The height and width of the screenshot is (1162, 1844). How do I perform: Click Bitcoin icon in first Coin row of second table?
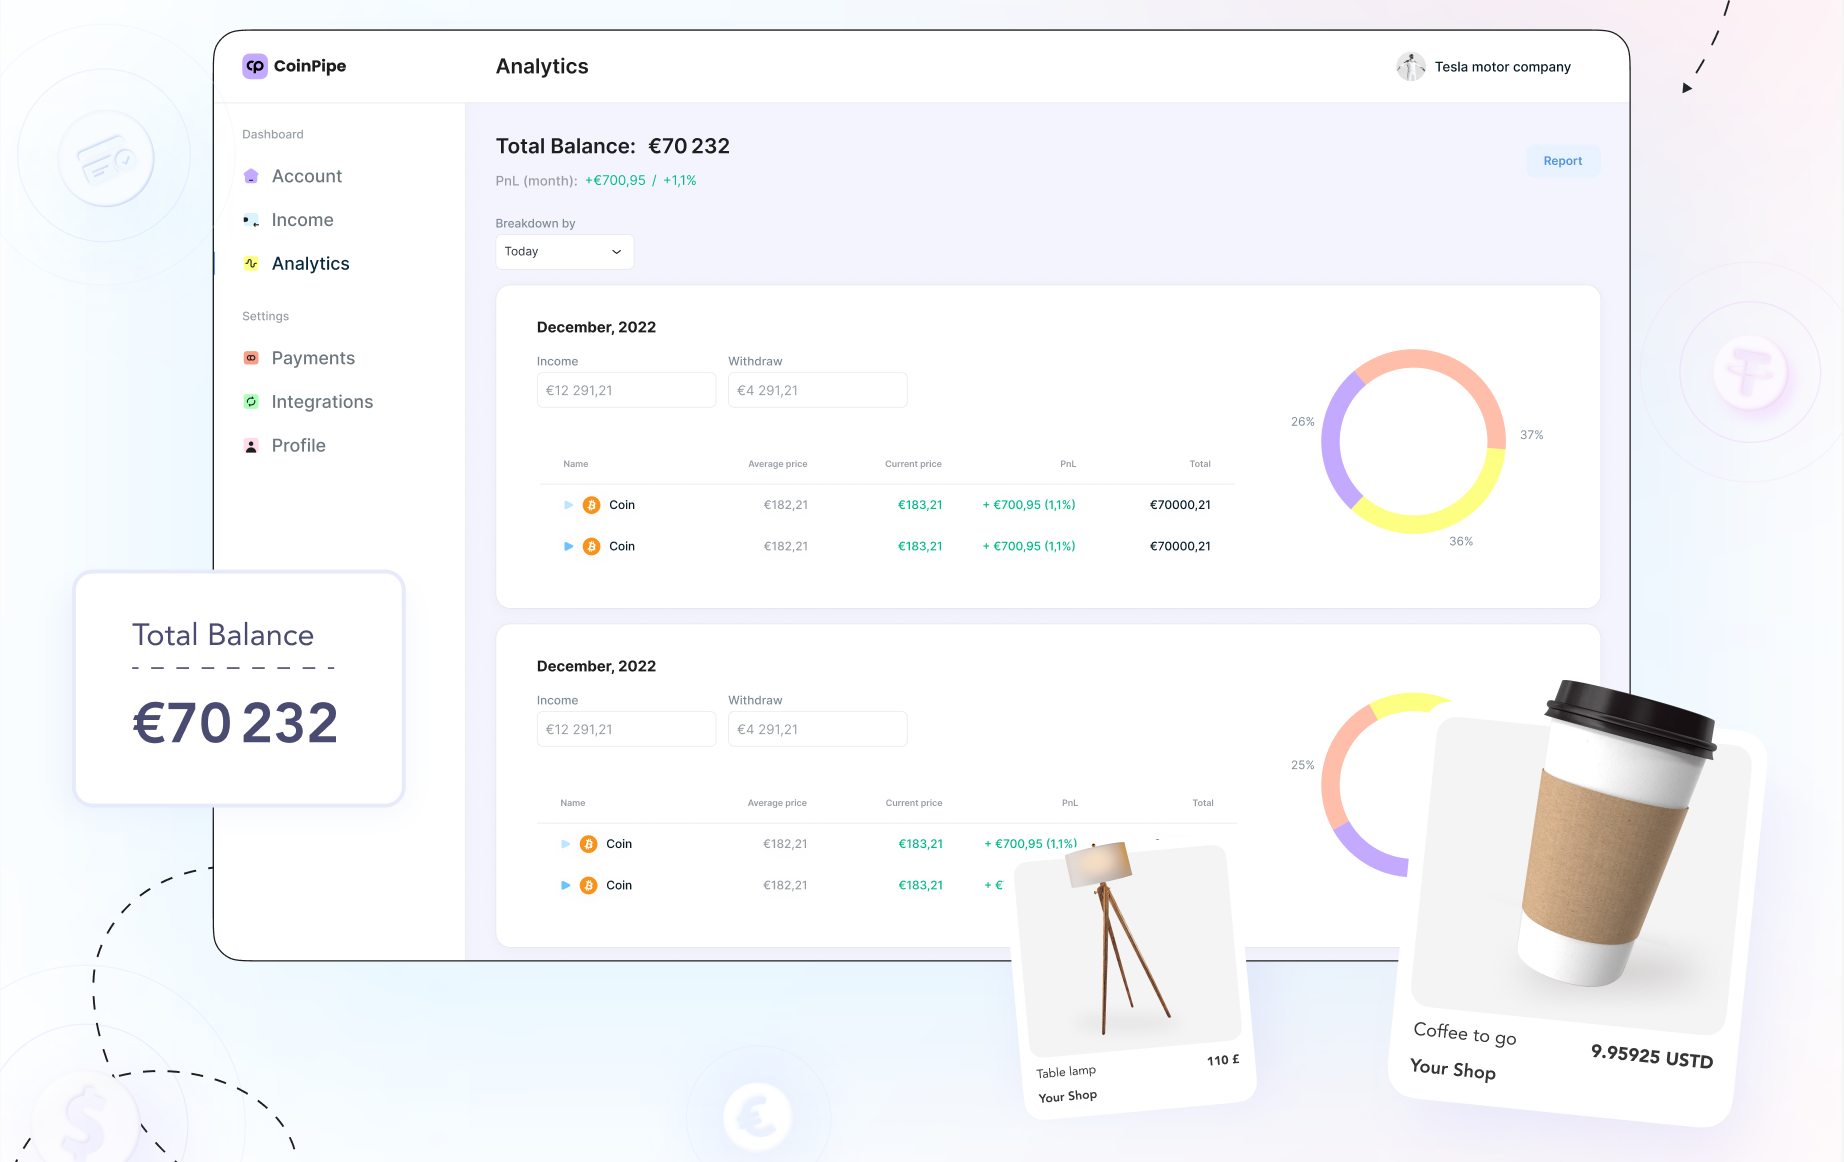(588, 844)
